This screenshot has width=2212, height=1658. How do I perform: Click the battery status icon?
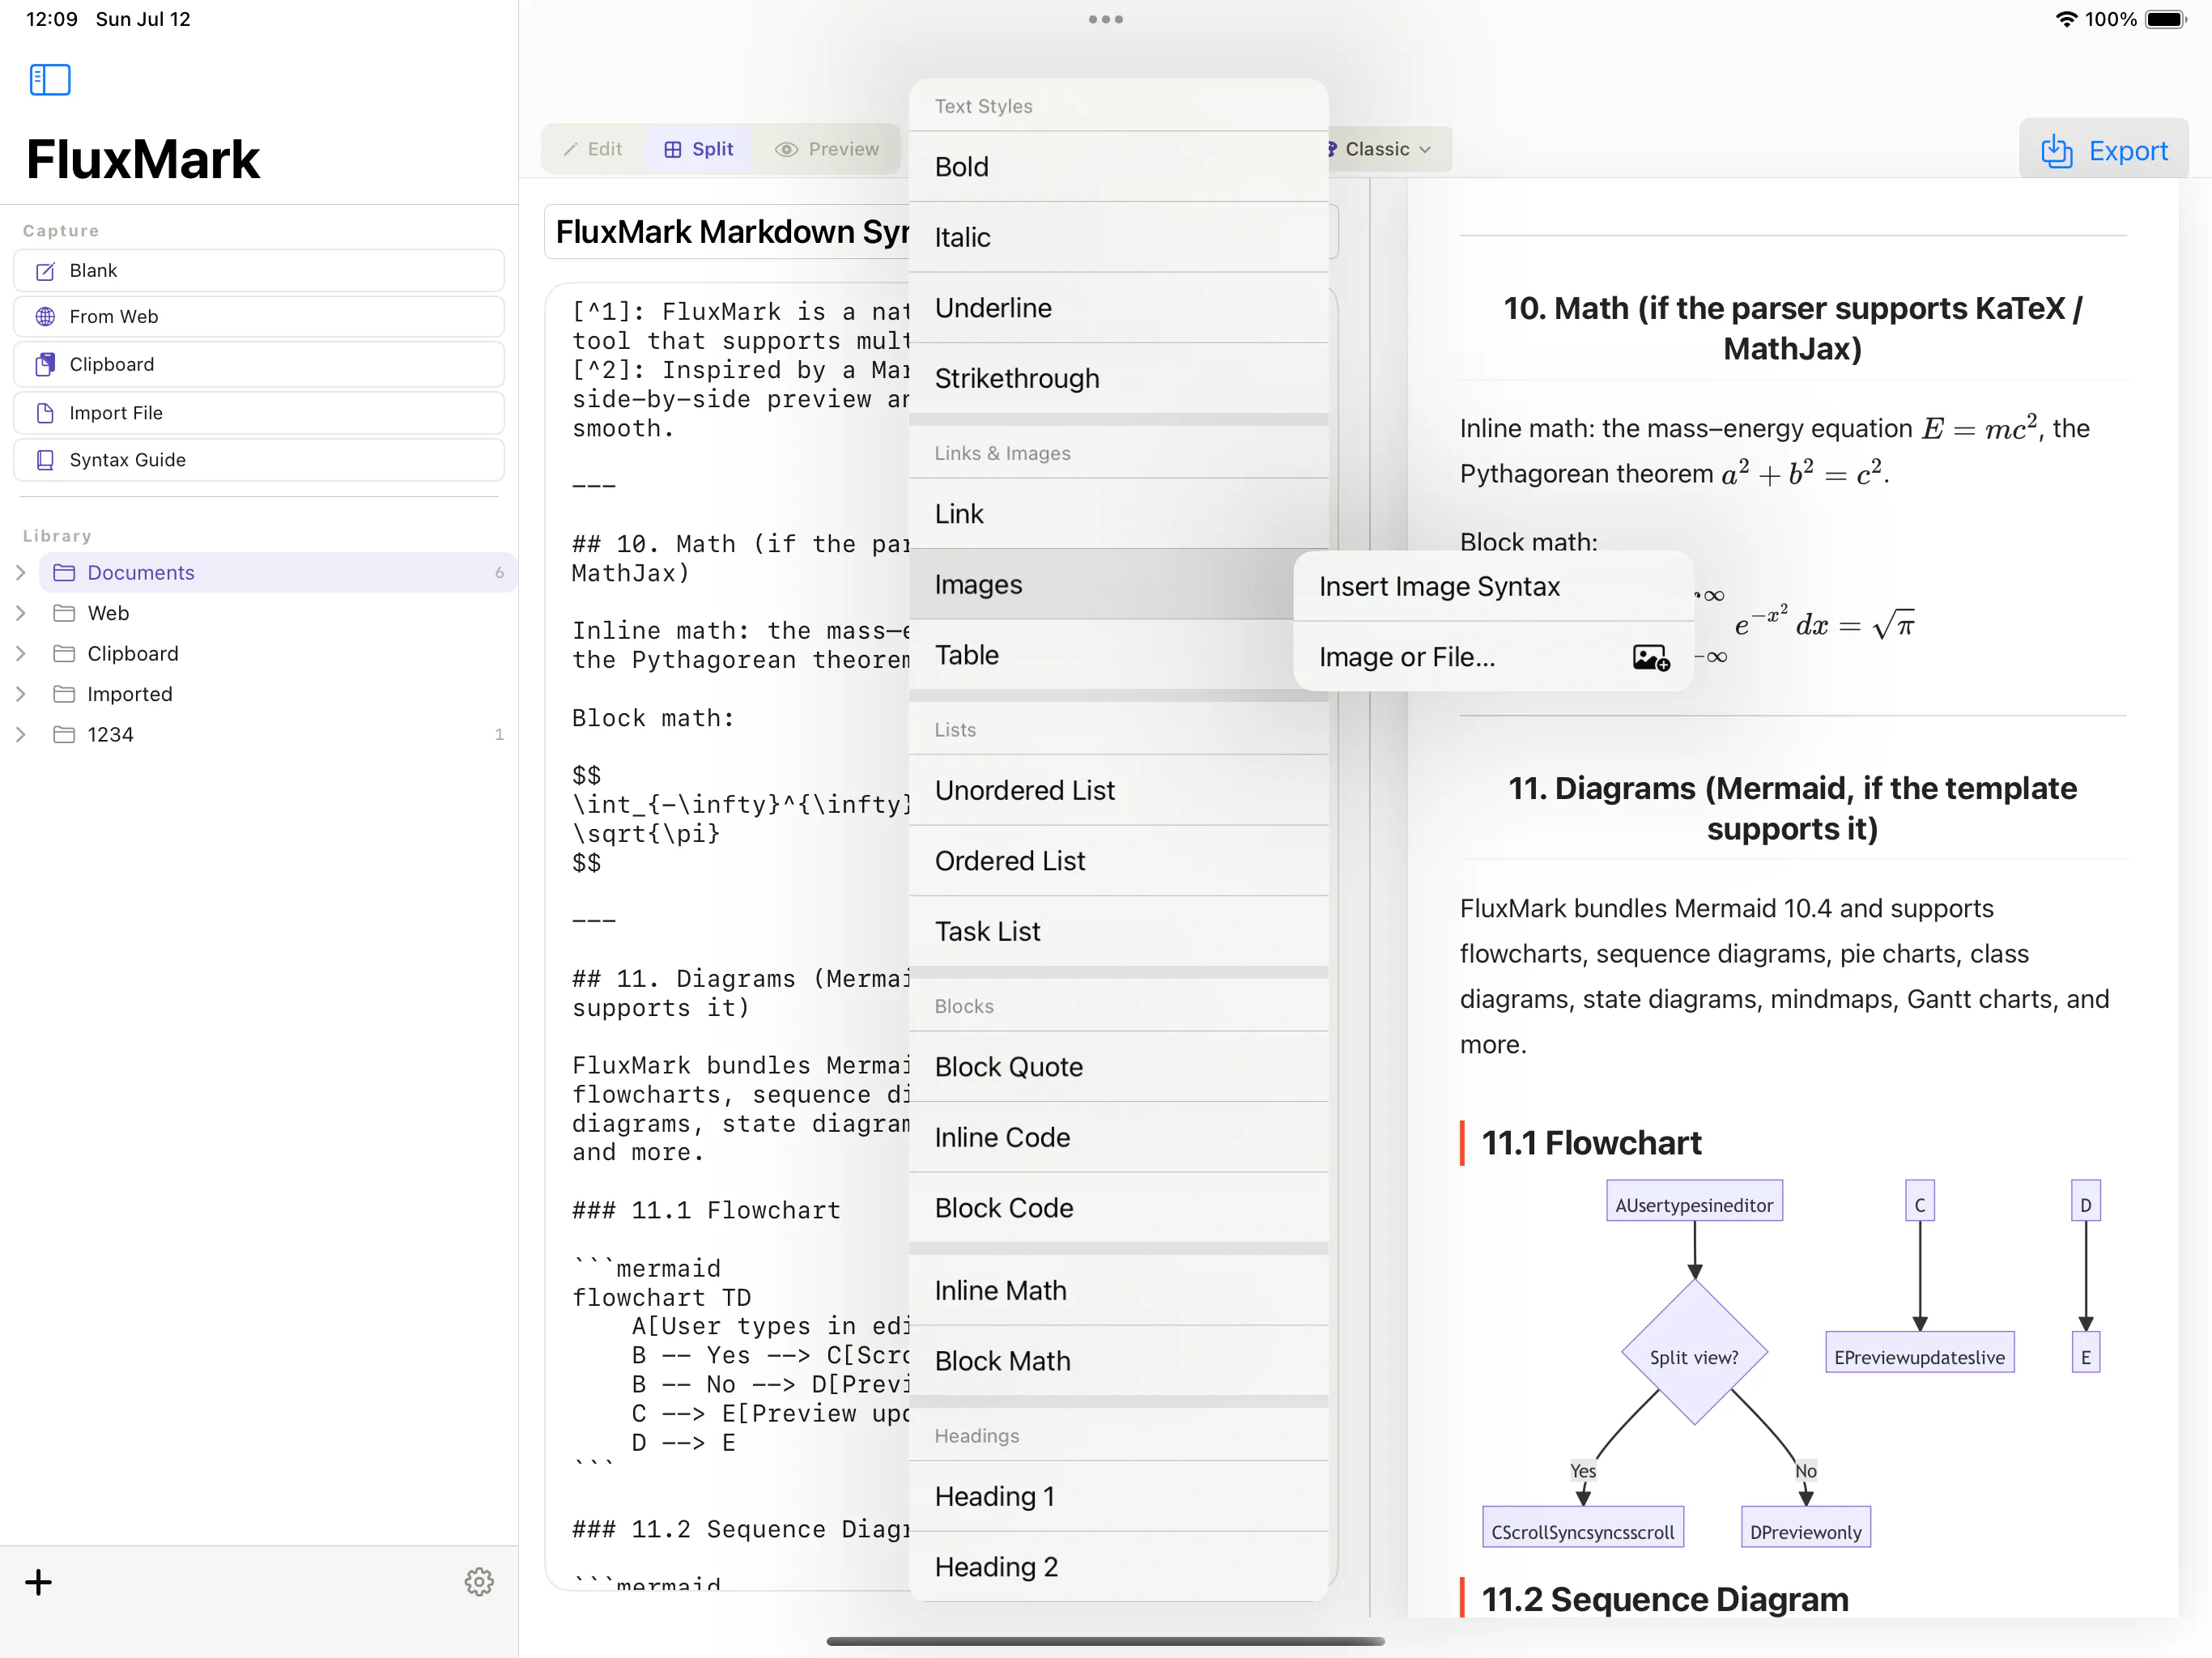(2166, 19)
